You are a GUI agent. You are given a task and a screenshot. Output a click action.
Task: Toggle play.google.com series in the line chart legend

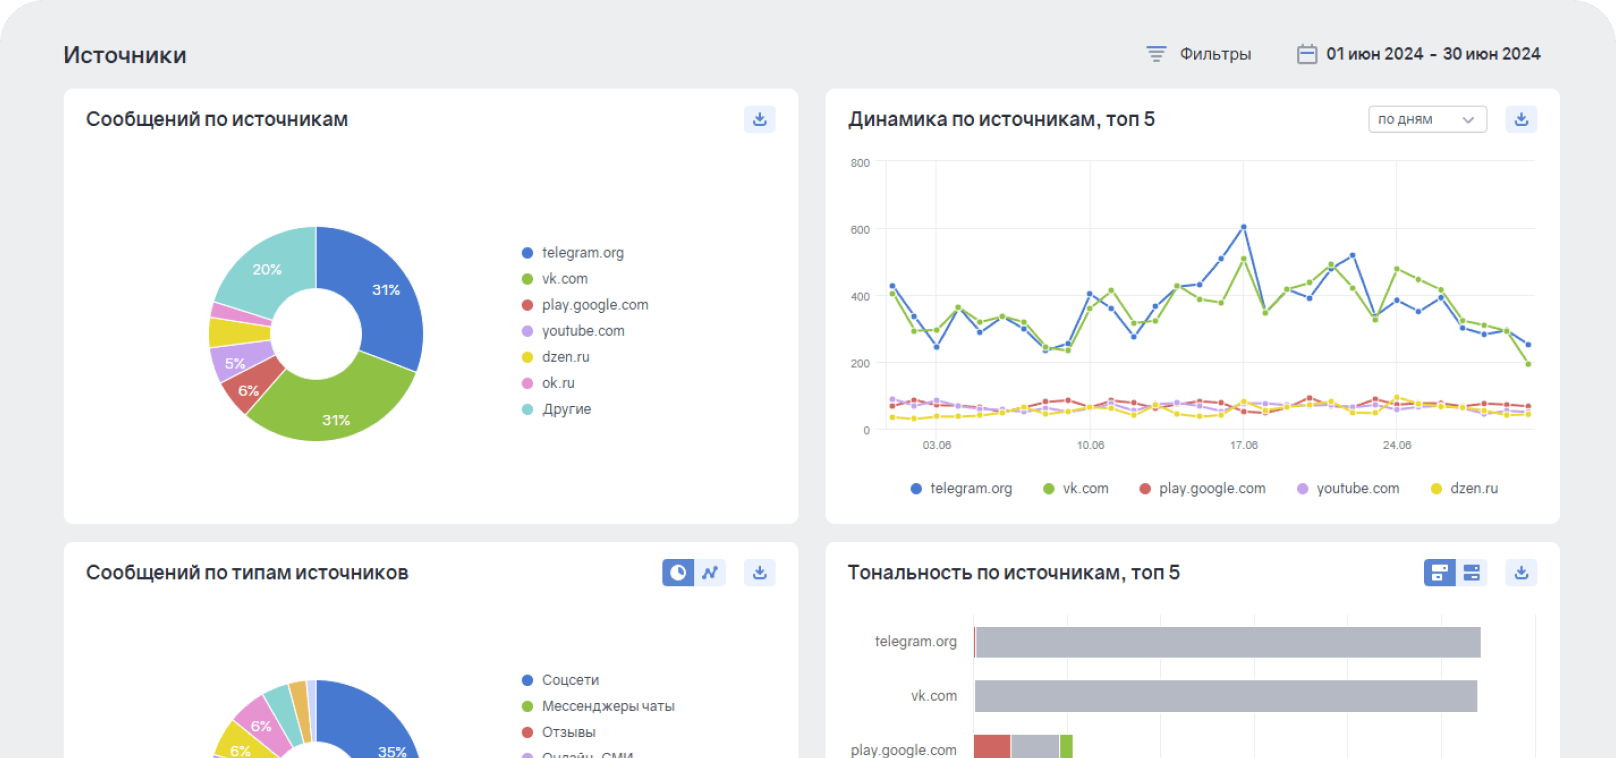[1203, 489]
